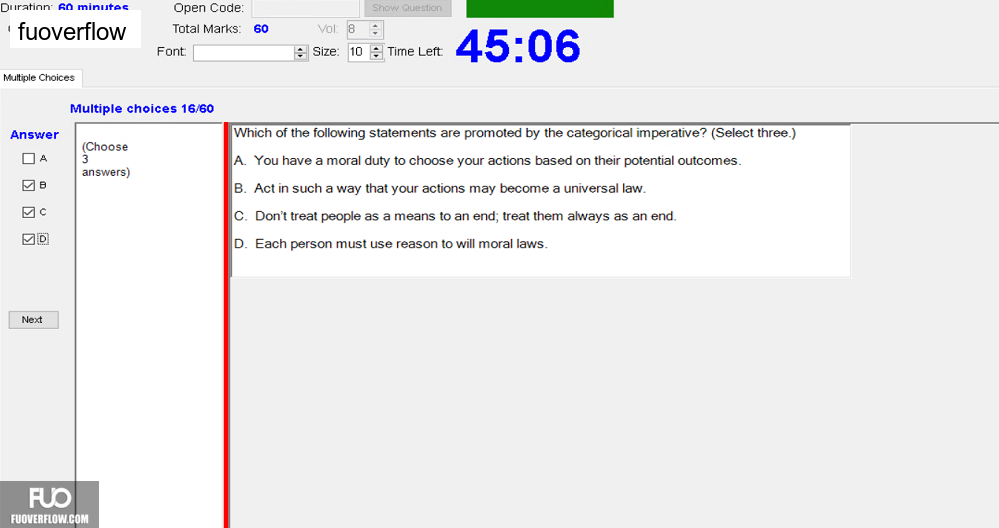Step Font selector down arrow

coord(301,56)
